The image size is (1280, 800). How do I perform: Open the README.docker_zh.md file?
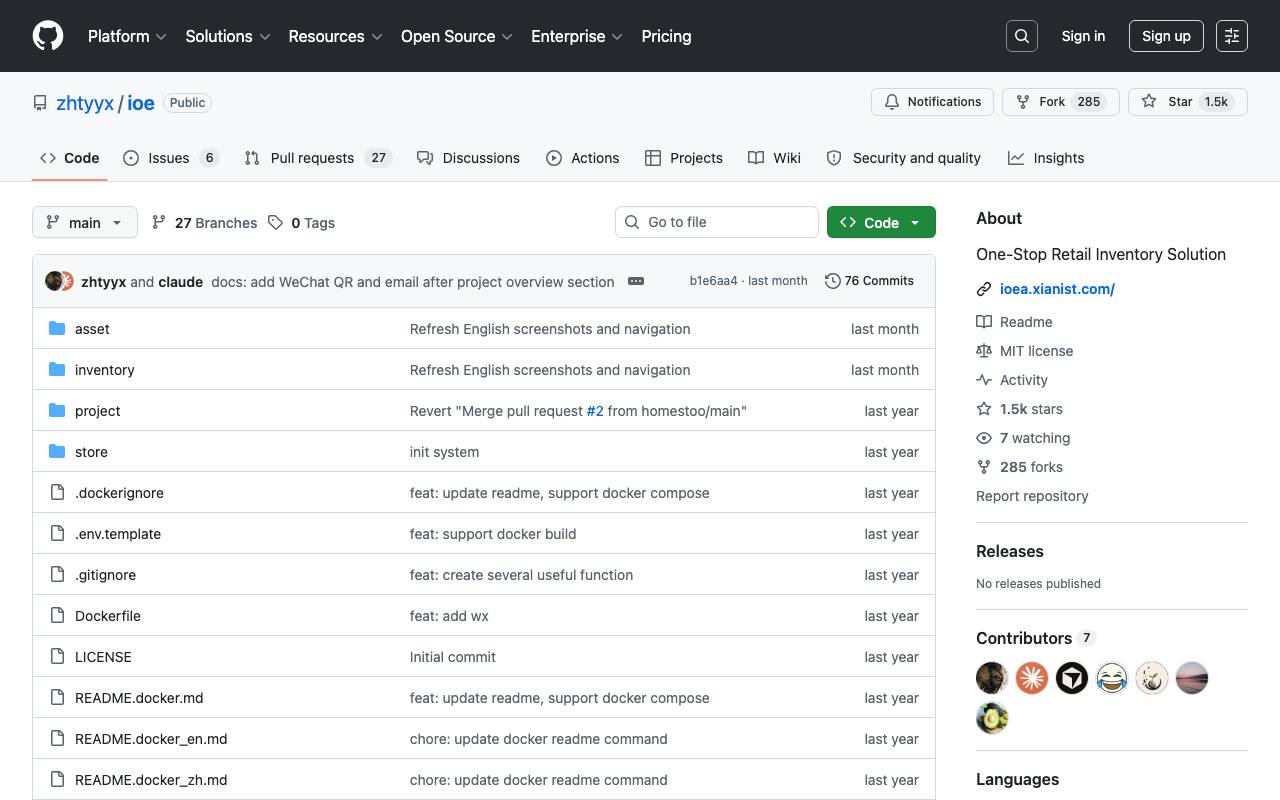[151, 780]
